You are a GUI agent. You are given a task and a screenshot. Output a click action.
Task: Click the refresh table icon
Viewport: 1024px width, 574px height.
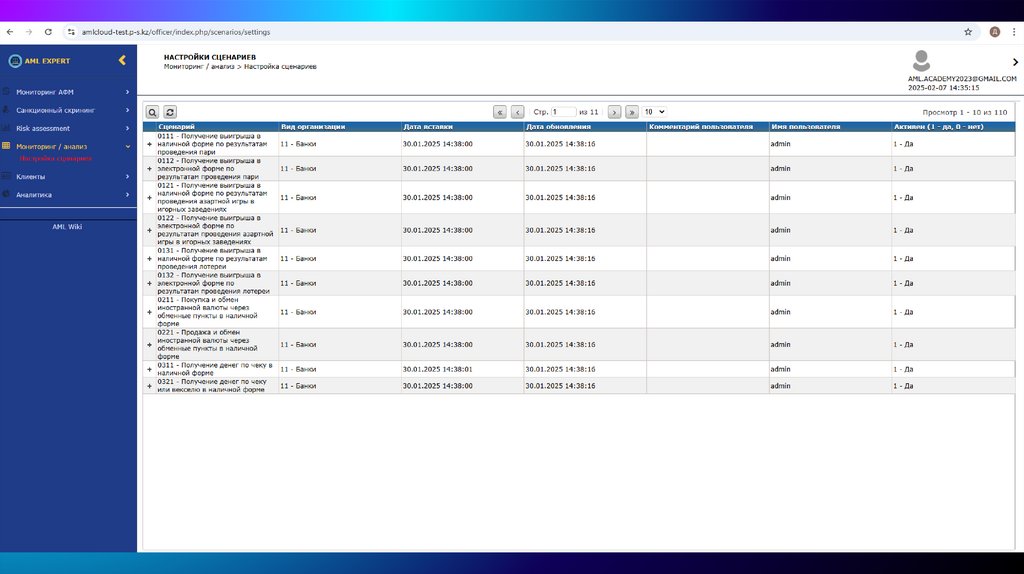(170, 112)
